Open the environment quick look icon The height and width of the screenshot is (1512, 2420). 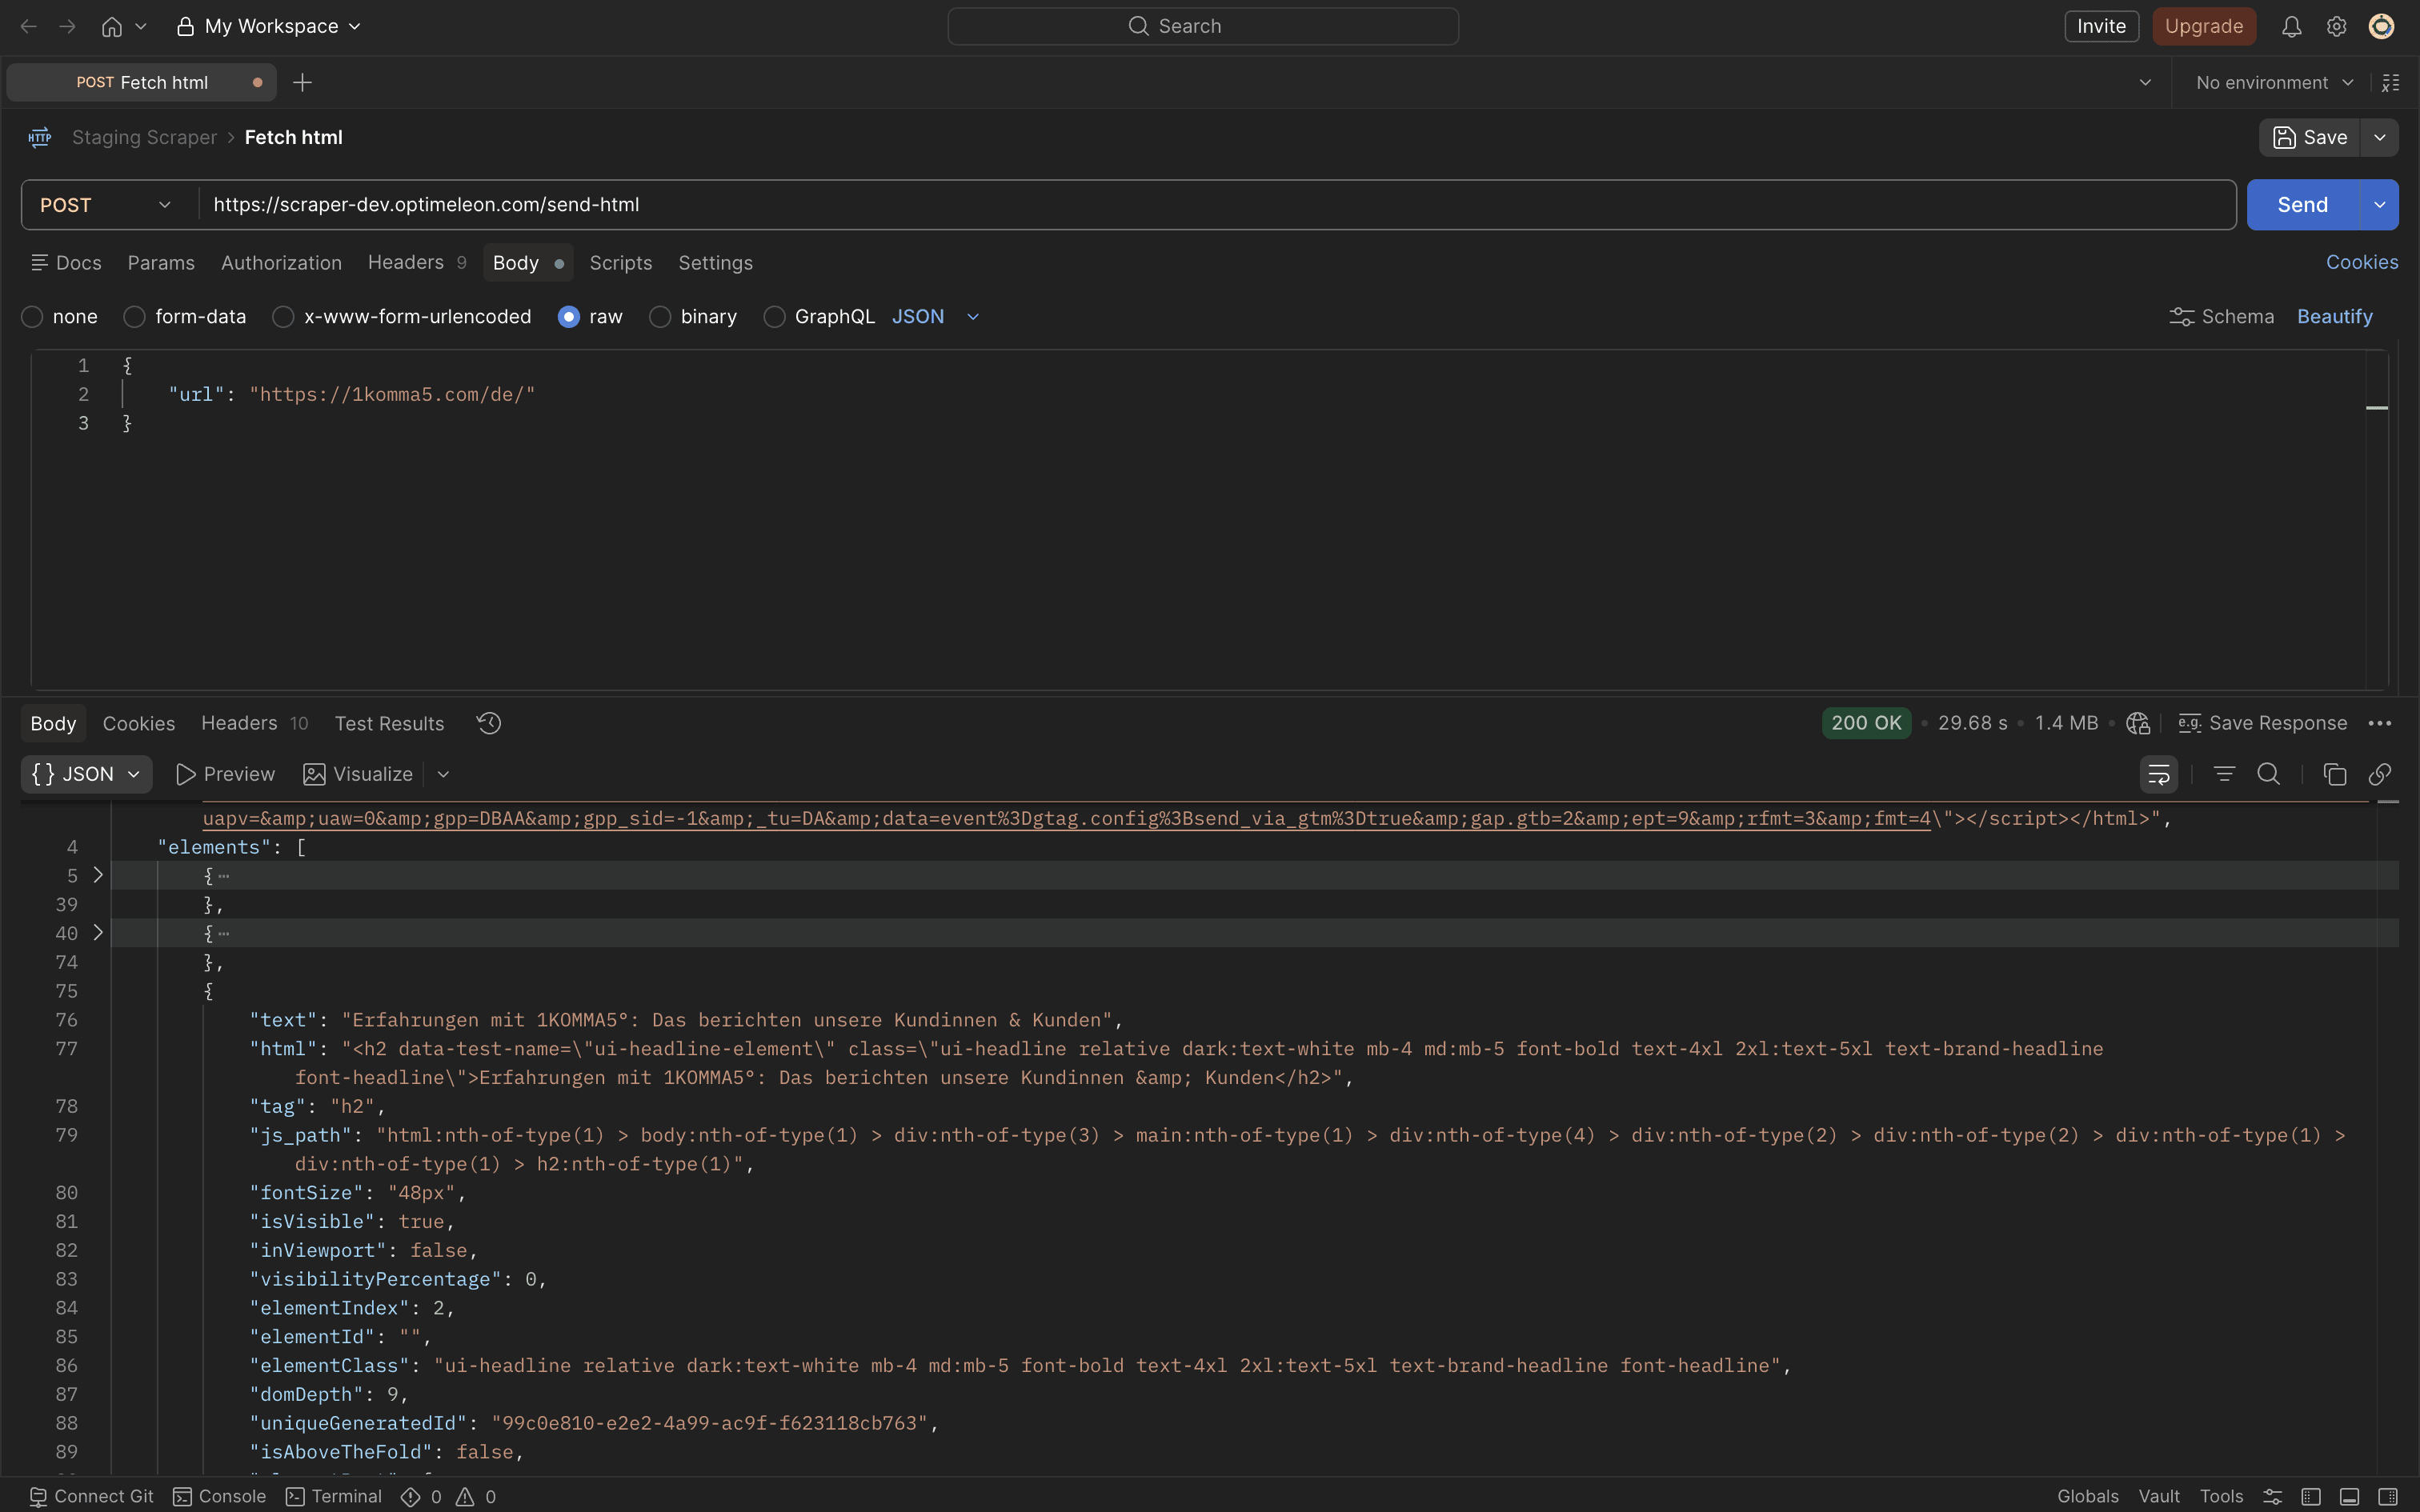[x=2390, y=82]
